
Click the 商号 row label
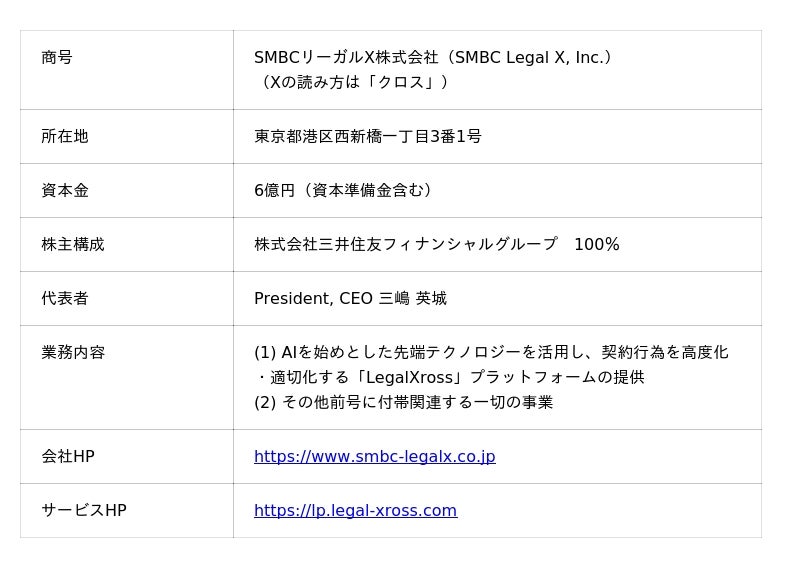click(x=57, y=58)
